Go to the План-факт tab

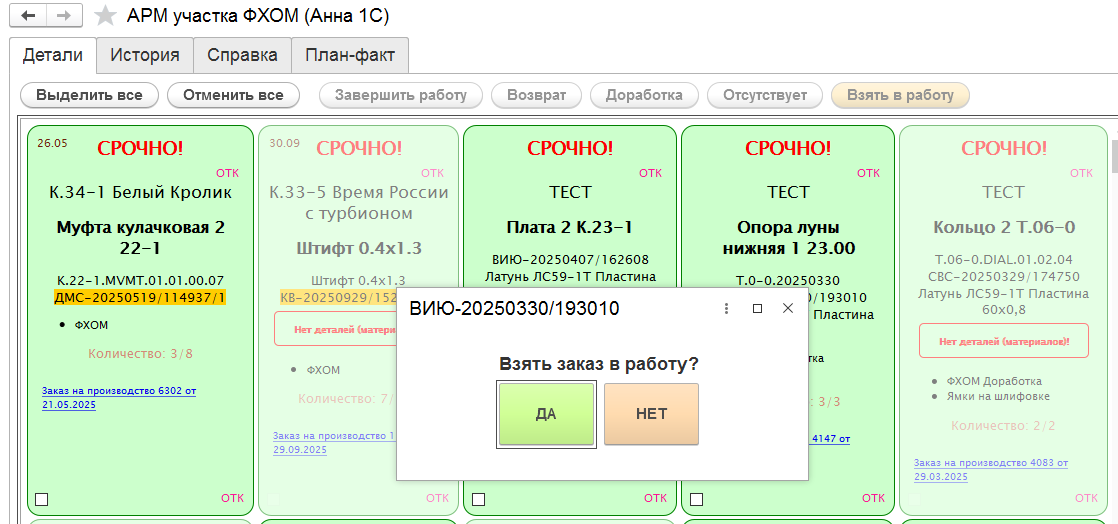(x=350, y=55)
